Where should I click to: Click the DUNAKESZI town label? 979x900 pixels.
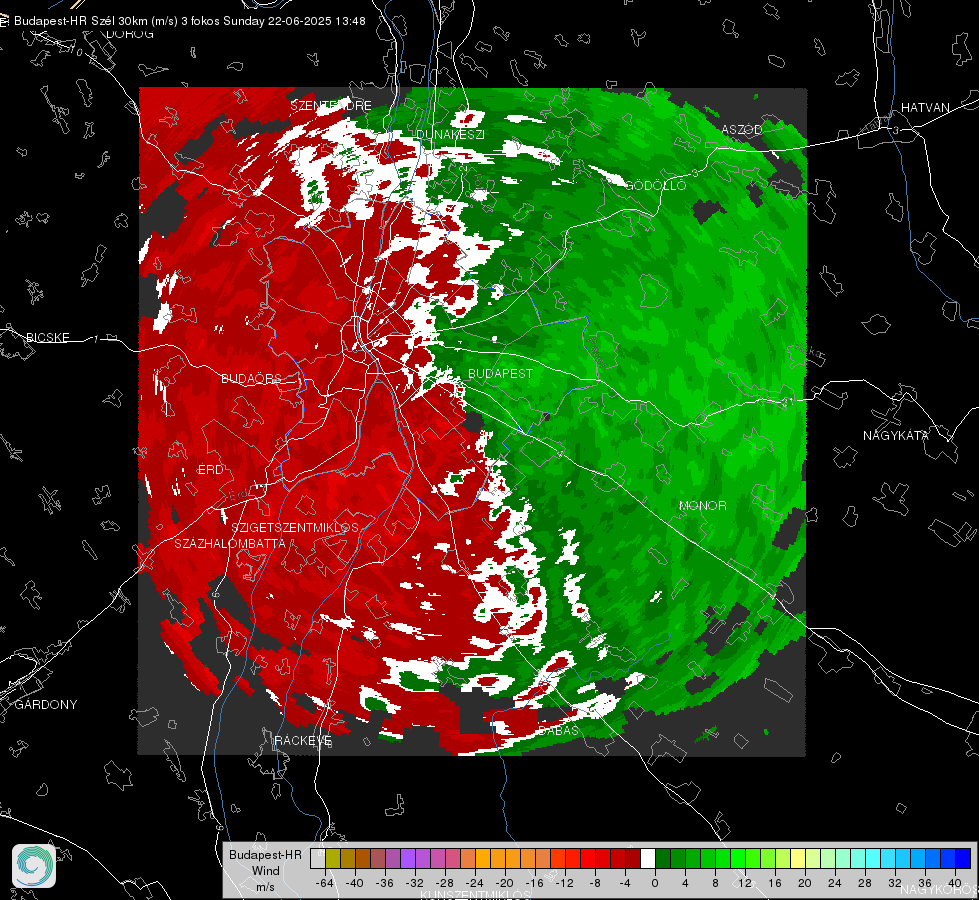point(450,134)
